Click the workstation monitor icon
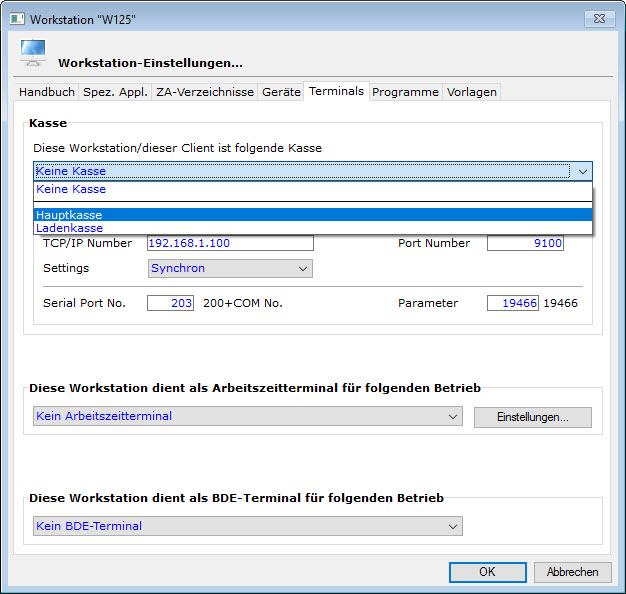Image resolution: width=626 pixels, height=594 pixels. (x=33, y=55)
